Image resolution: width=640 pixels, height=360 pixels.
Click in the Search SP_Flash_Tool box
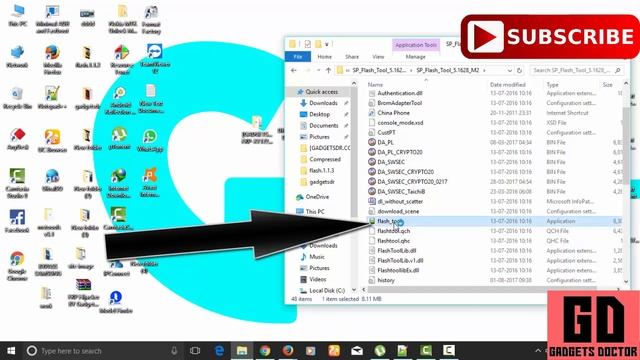point(577,70)
